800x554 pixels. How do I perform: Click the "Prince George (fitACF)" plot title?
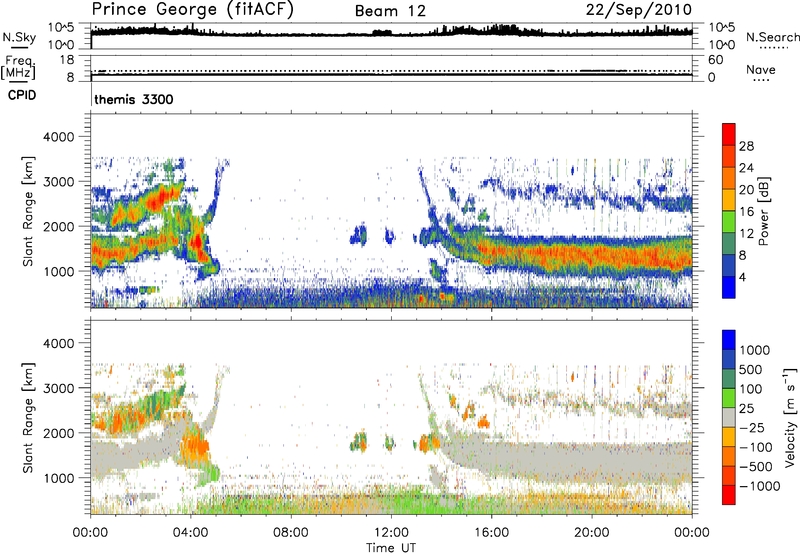click(x=192, y=10)
